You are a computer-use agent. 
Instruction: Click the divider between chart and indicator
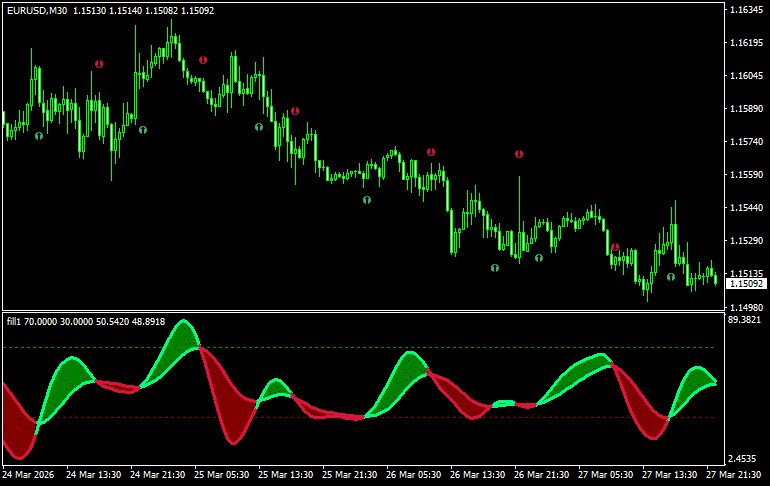(360, 312)
